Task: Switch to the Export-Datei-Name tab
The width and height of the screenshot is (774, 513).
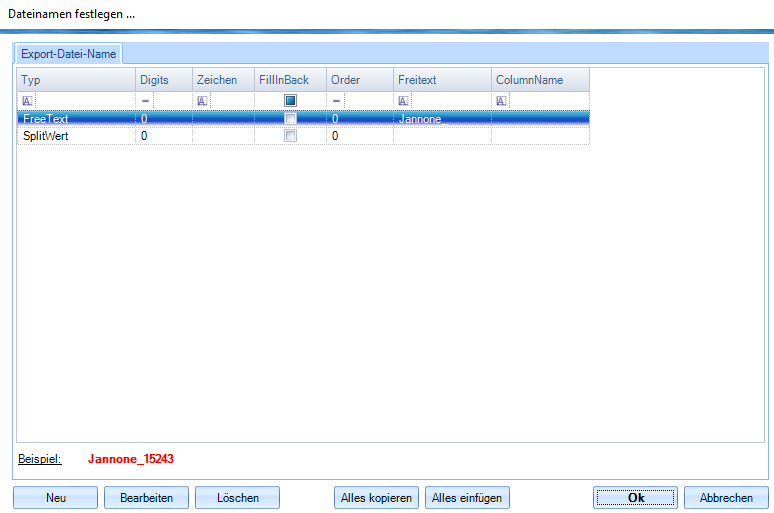Action: coord(68,54)
